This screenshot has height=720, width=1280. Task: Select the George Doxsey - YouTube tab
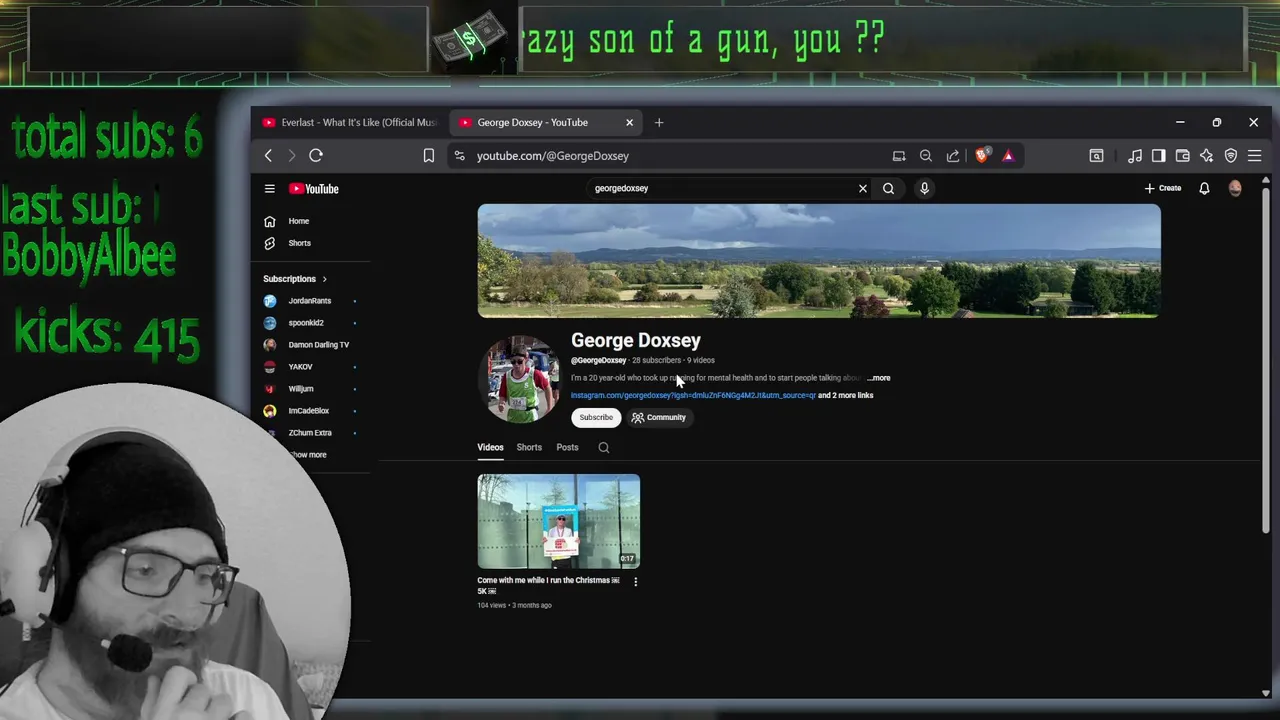pyautogui.click(x=547, y=122)
